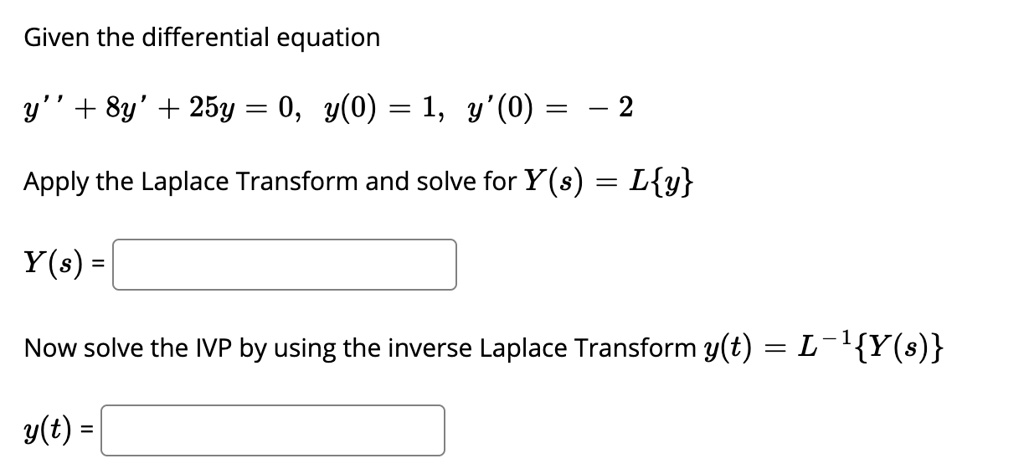1024x474 pixels.
Task: Click the Y(s) = L{y} expression
Action: [x=609, y=182]
